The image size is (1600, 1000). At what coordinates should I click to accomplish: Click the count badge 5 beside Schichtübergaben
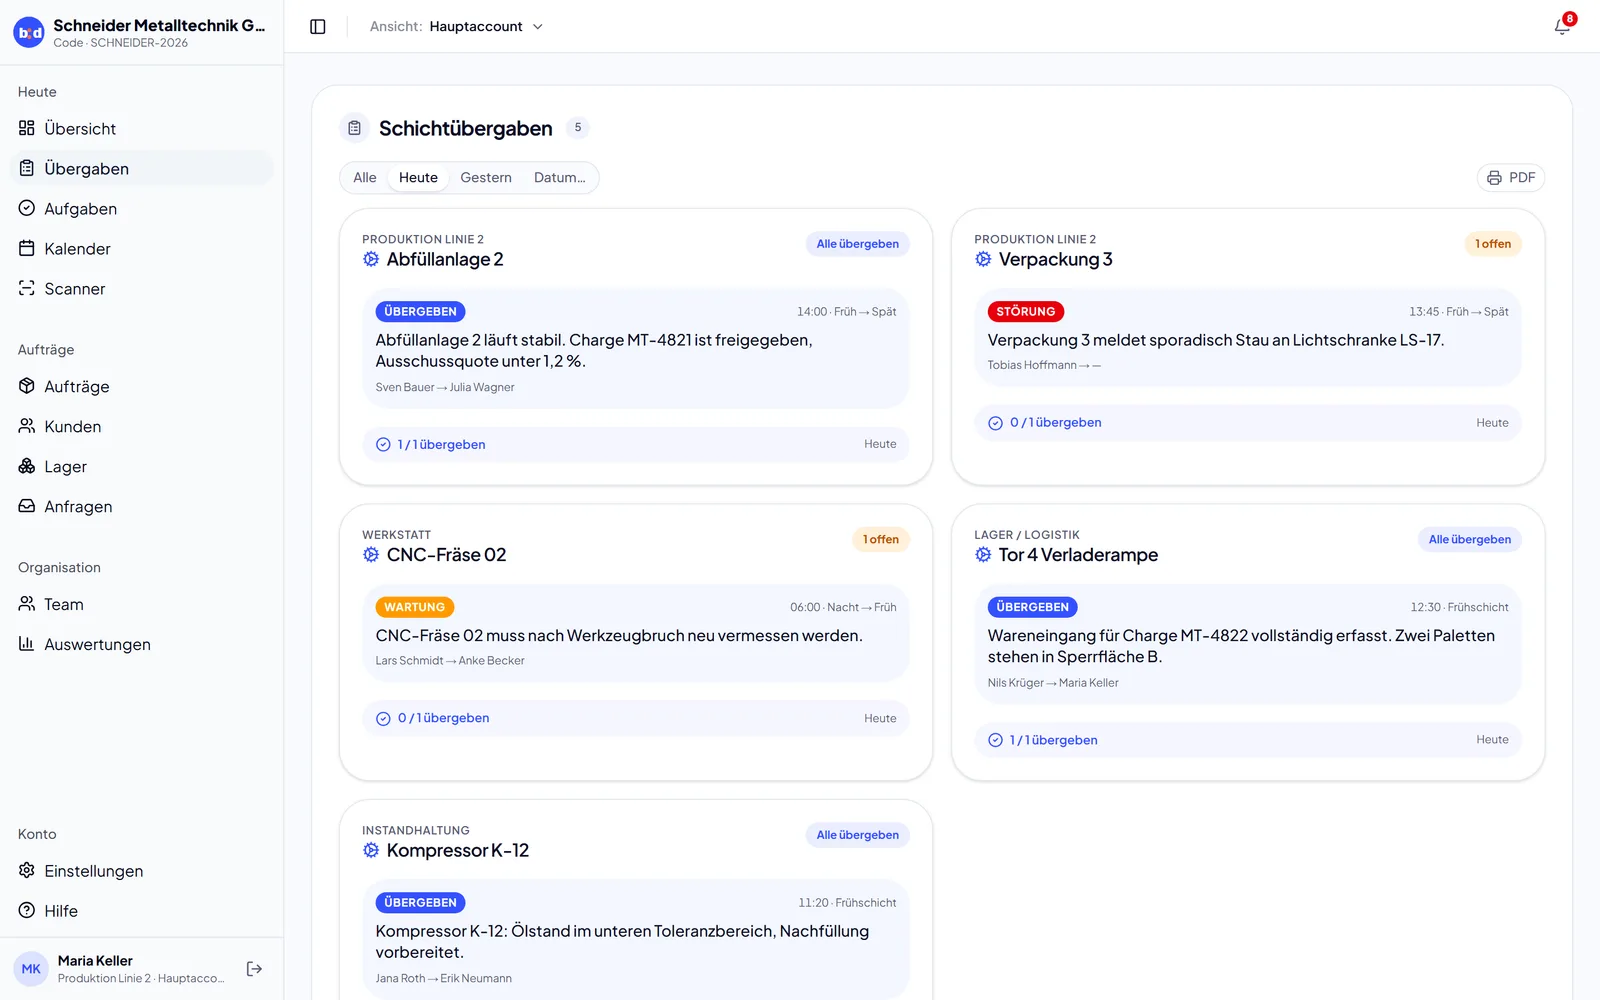[578, 127]
